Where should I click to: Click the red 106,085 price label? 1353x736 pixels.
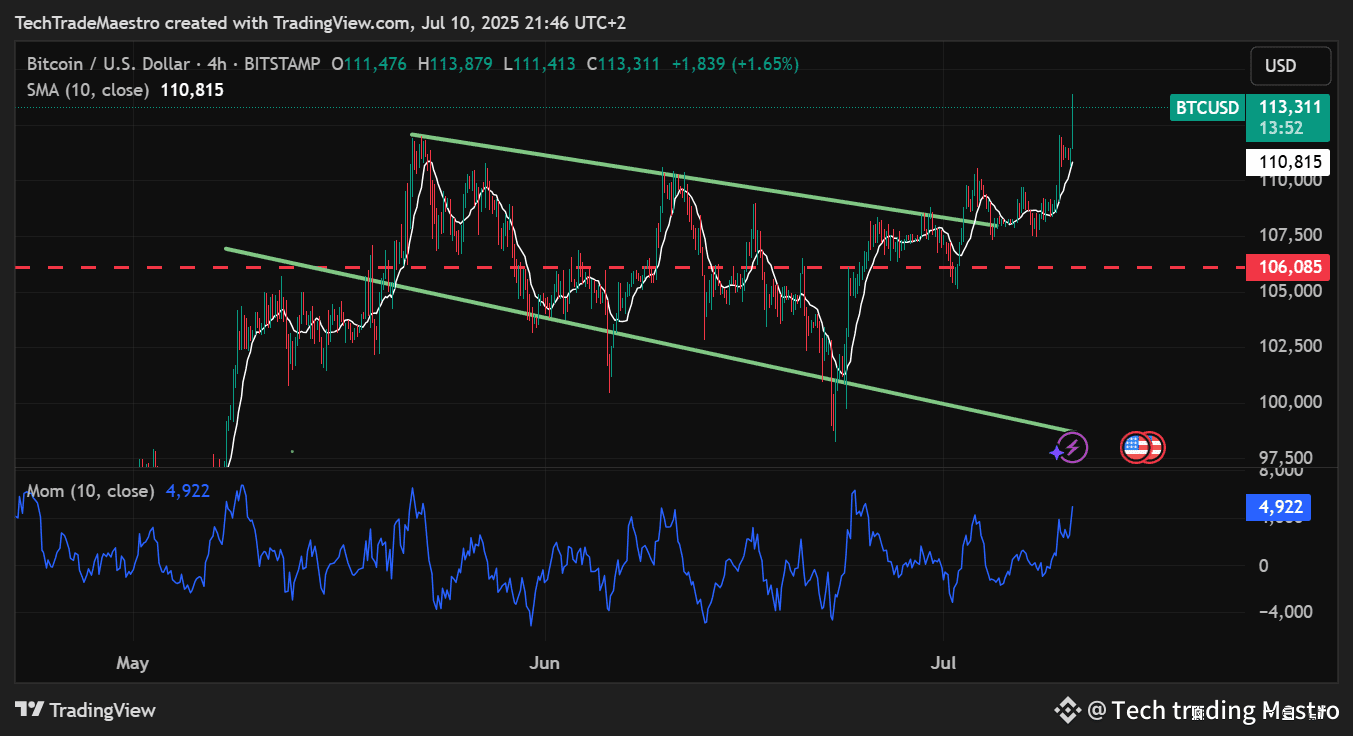tap(1289, 267)
